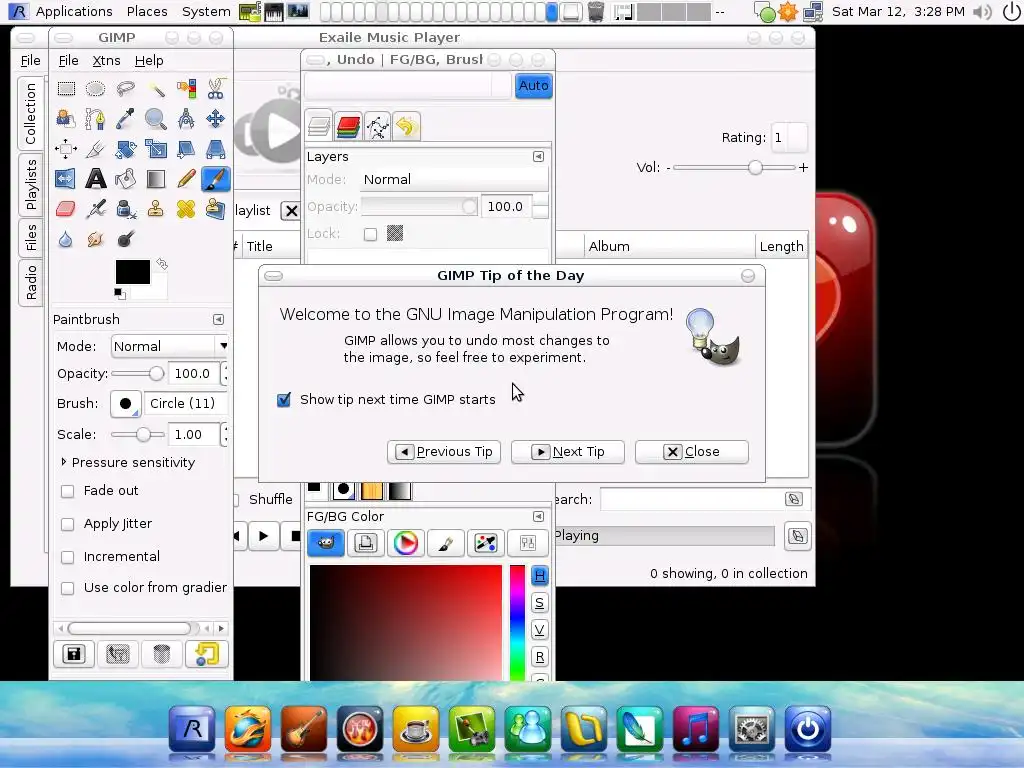Enable Apply Jitter option
This screenshot has height=768, width=1024.
pyautogui.click(x=67, y=524)
